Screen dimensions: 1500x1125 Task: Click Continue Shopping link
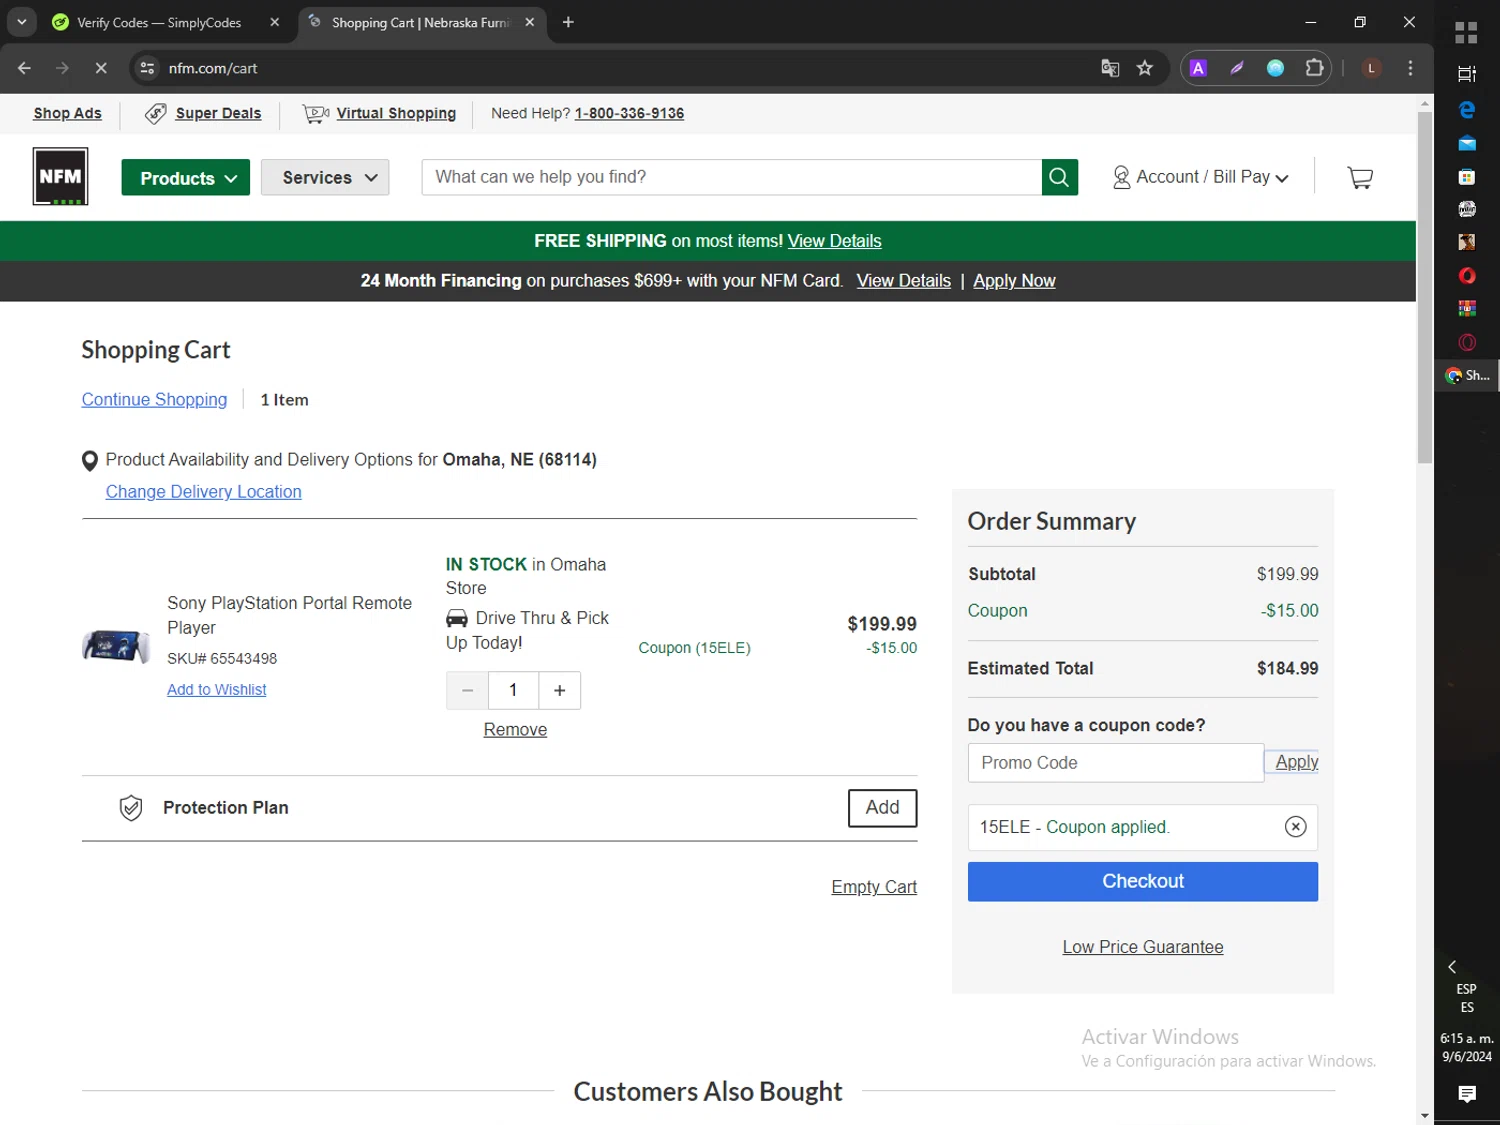(154, 399)
